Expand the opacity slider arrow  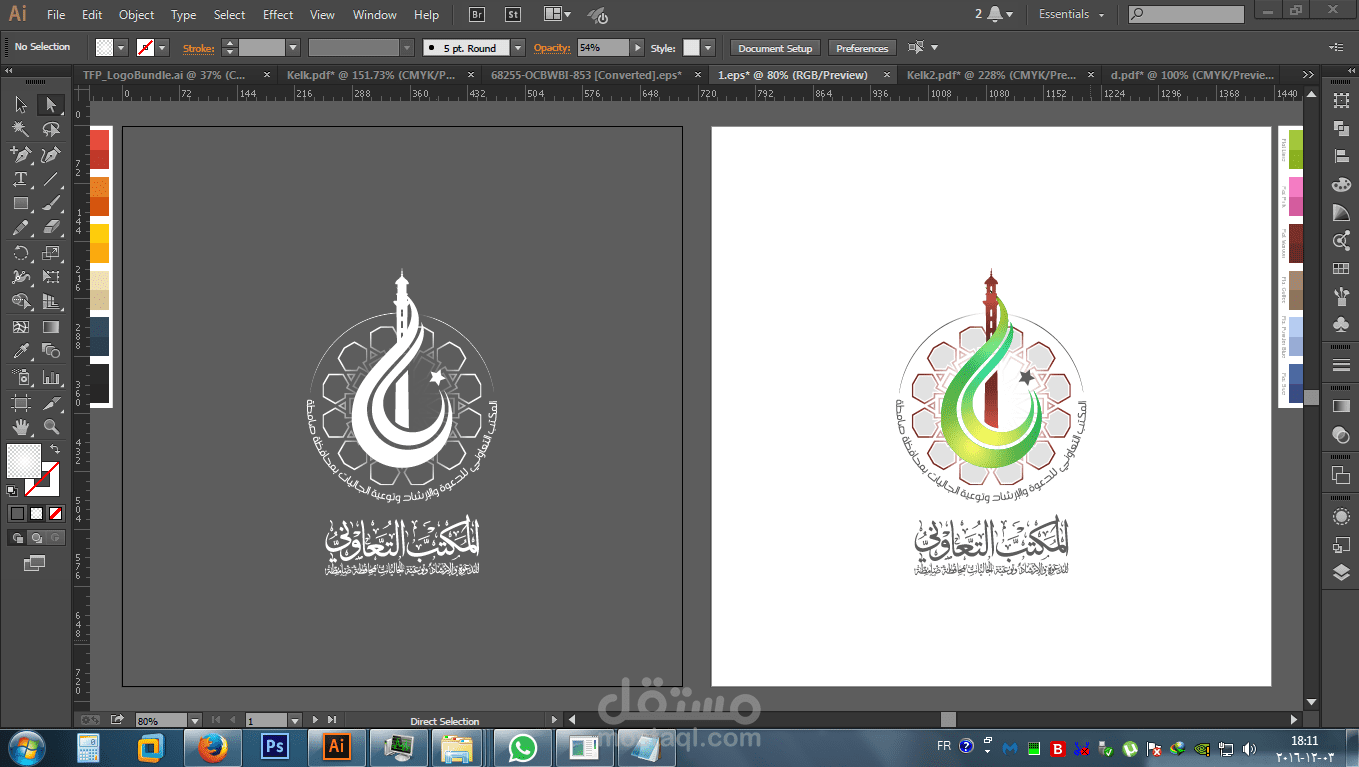(637, 48)
